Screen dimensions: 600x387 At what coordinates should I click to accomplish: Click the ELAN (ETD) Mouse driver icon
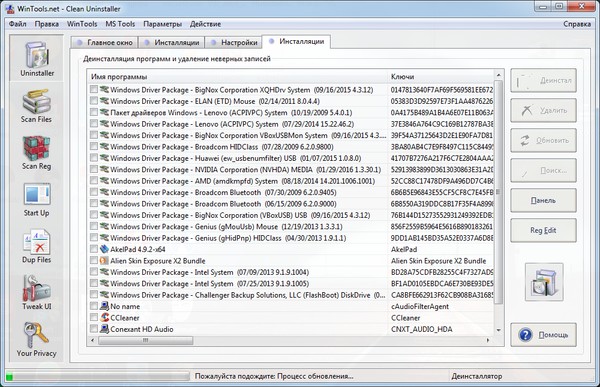104,101
